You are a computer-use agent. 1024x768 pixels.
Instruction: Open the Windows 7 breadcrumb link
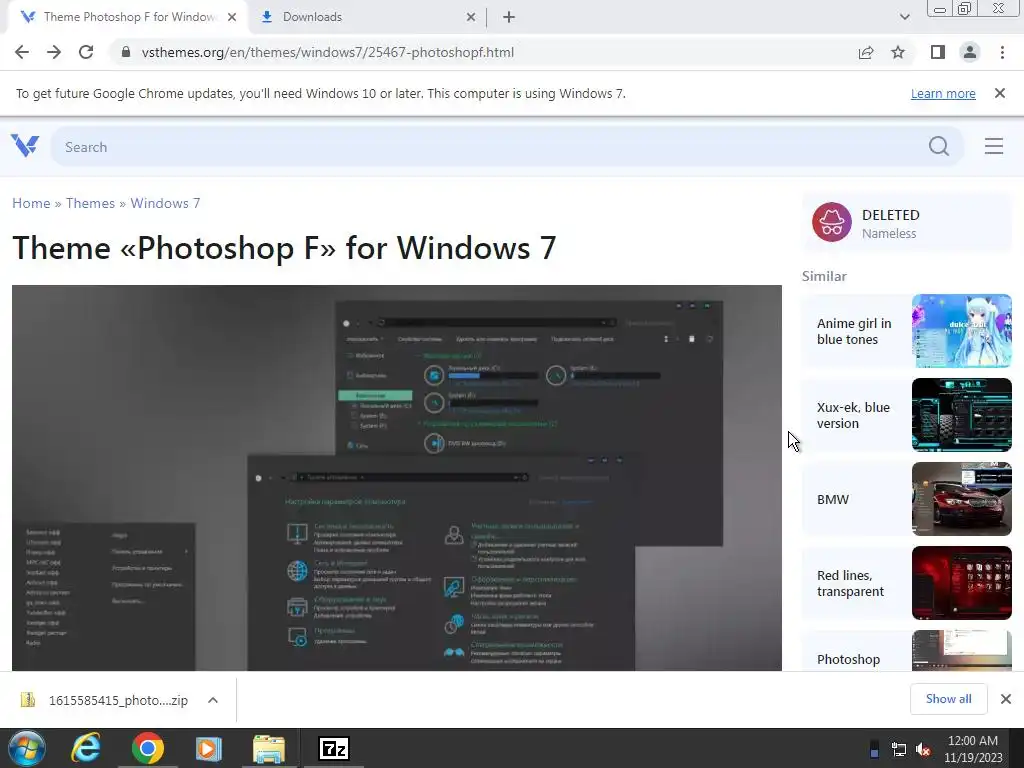click(x=165, y=203)
